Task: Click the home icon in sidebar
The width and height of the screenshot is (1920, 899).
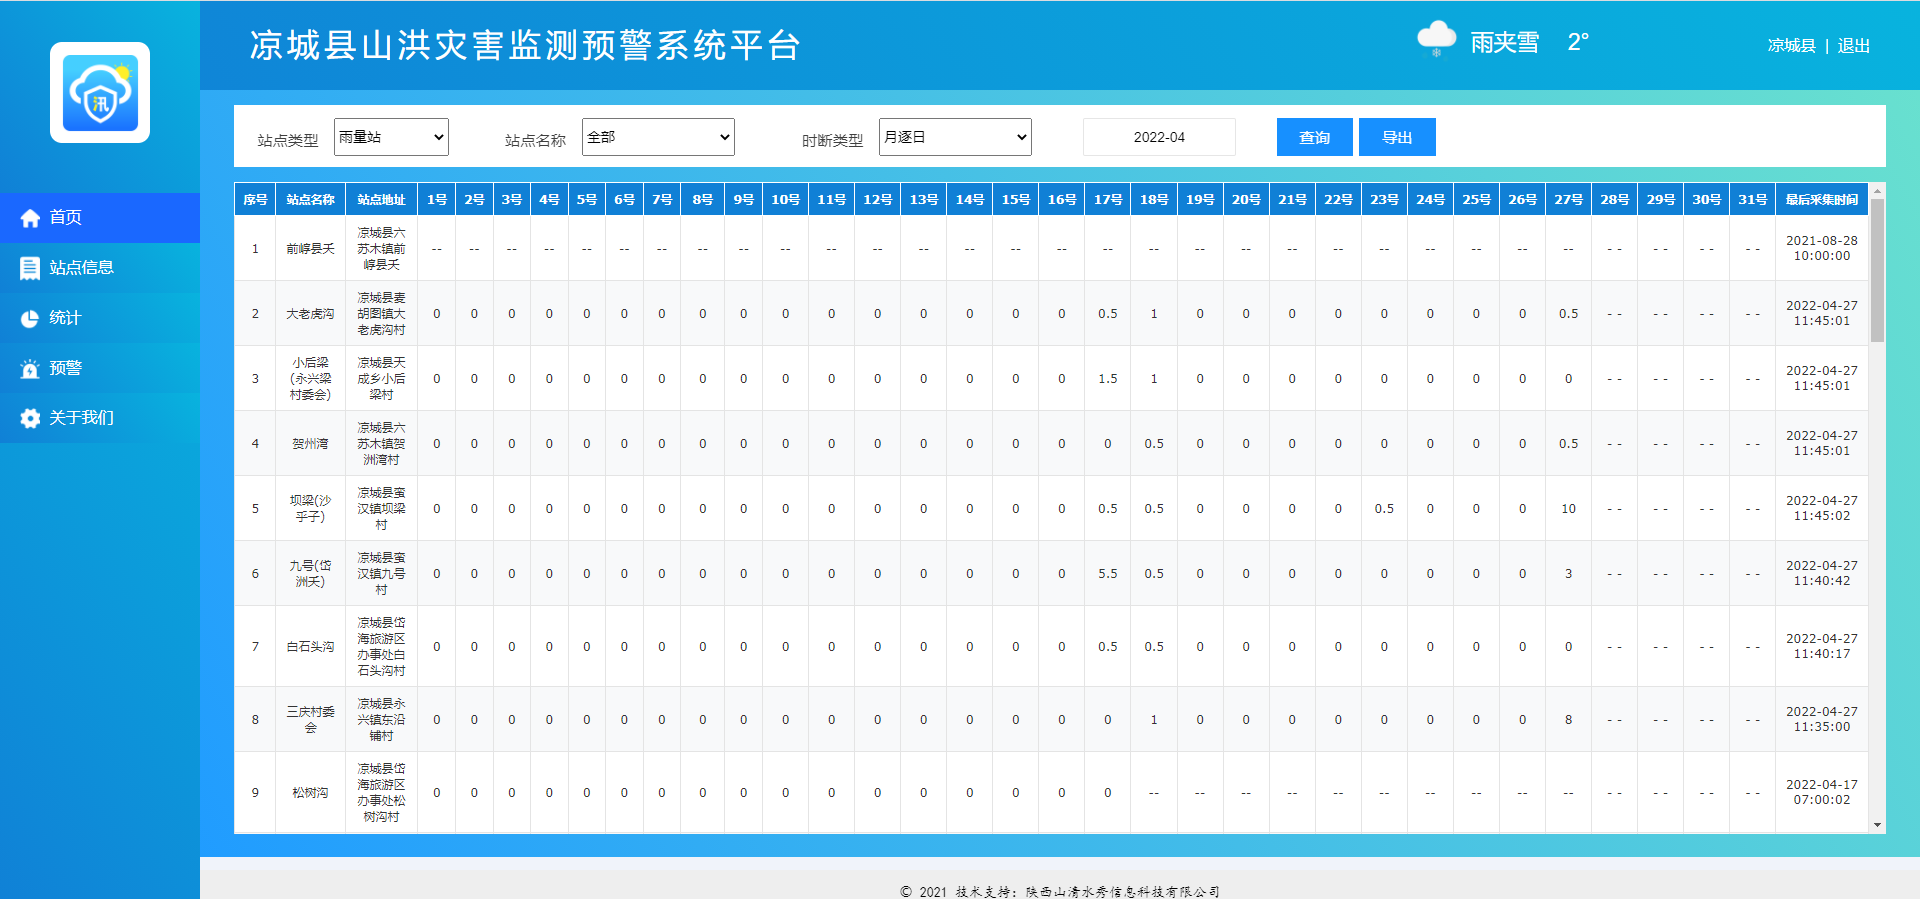Action: coord(30,218)
